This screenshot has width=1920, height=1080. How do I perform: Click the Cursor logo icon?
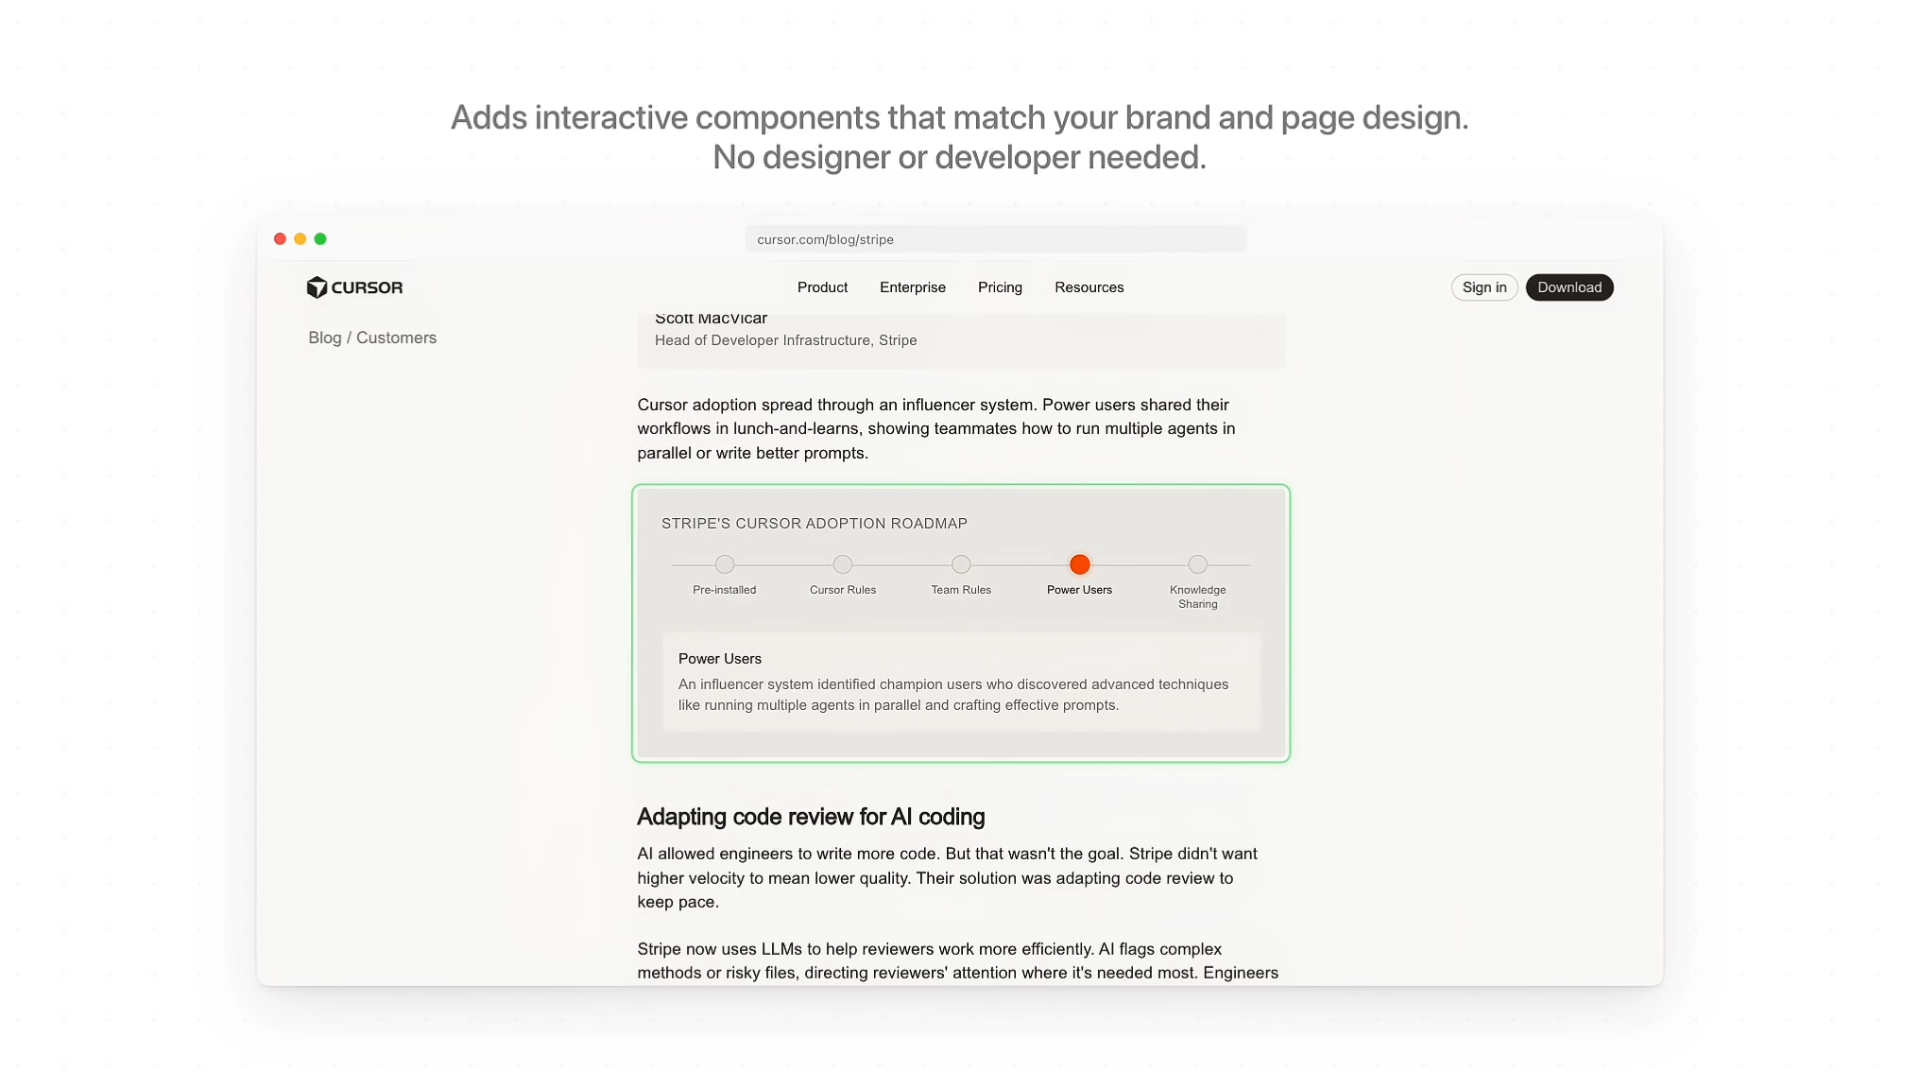click(x=317, y=287)
